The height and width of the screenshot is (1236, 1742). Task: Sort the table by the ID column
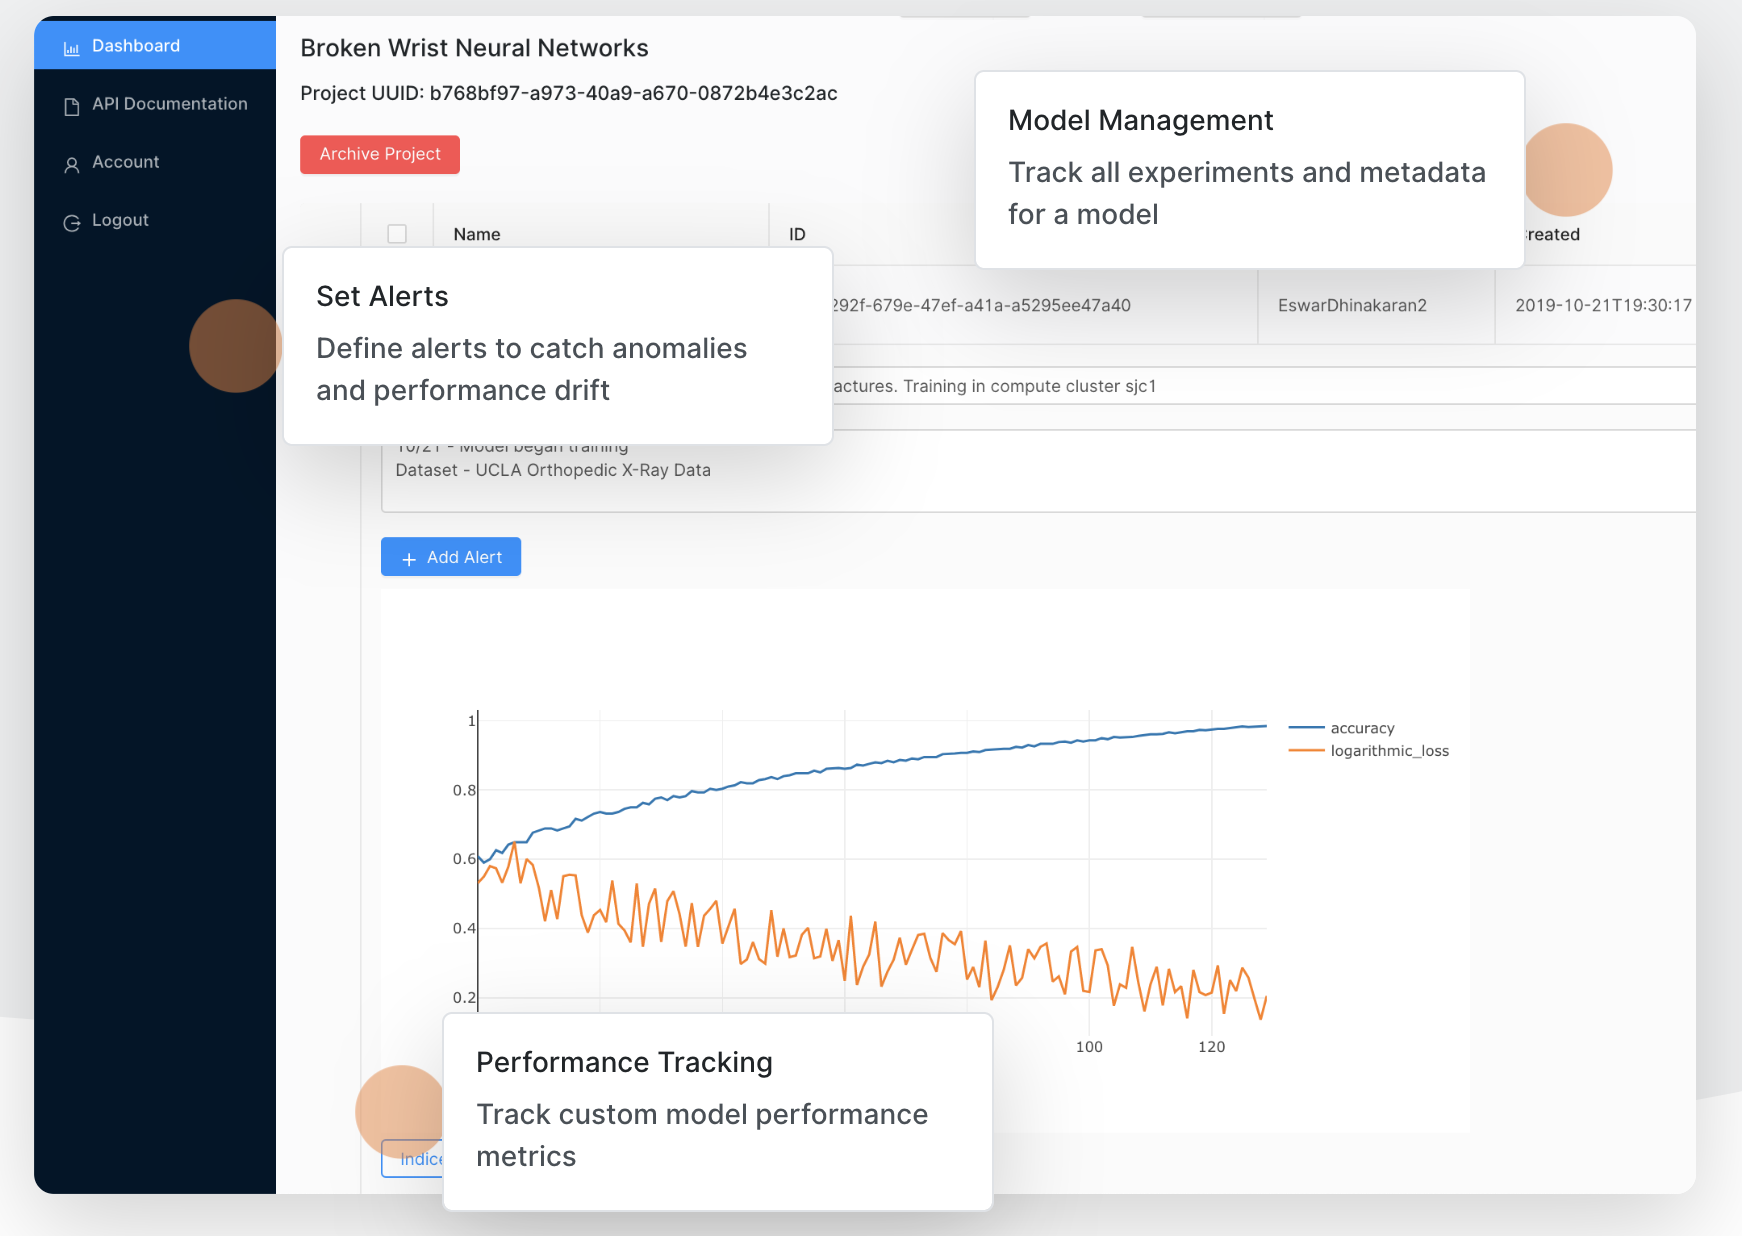click(x=797, y=233)
